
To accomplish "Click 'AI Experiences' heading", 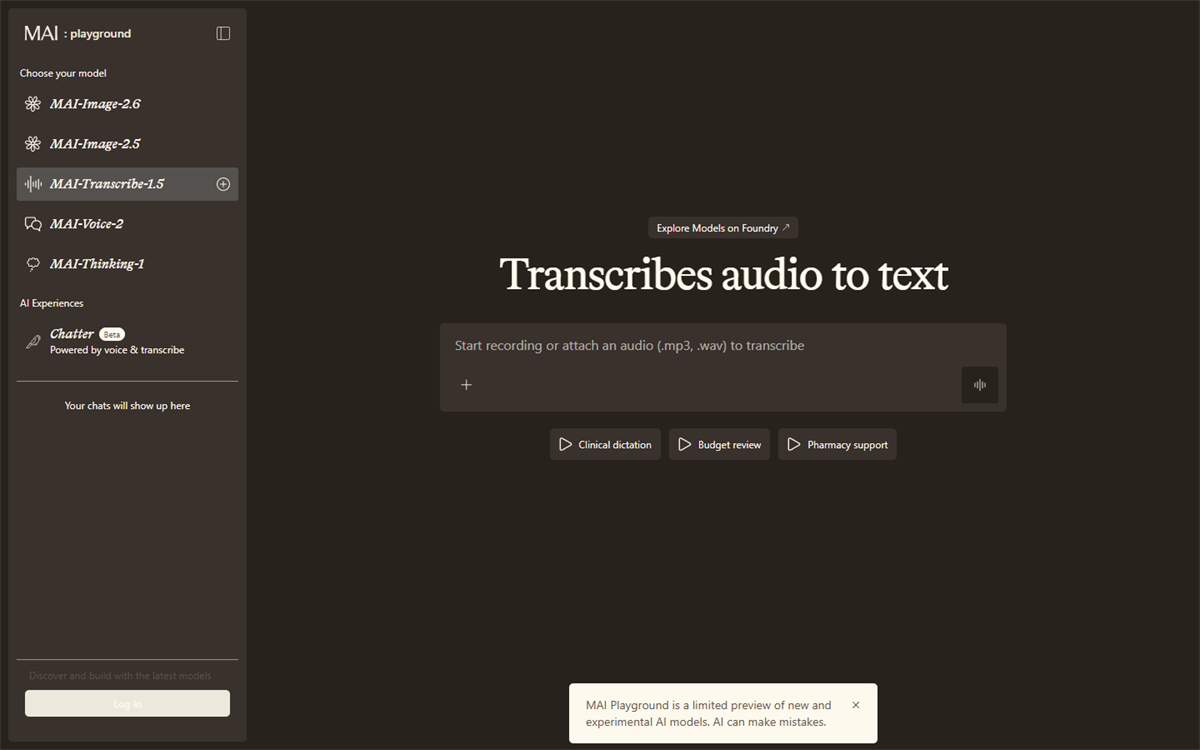I will point(52,303).
